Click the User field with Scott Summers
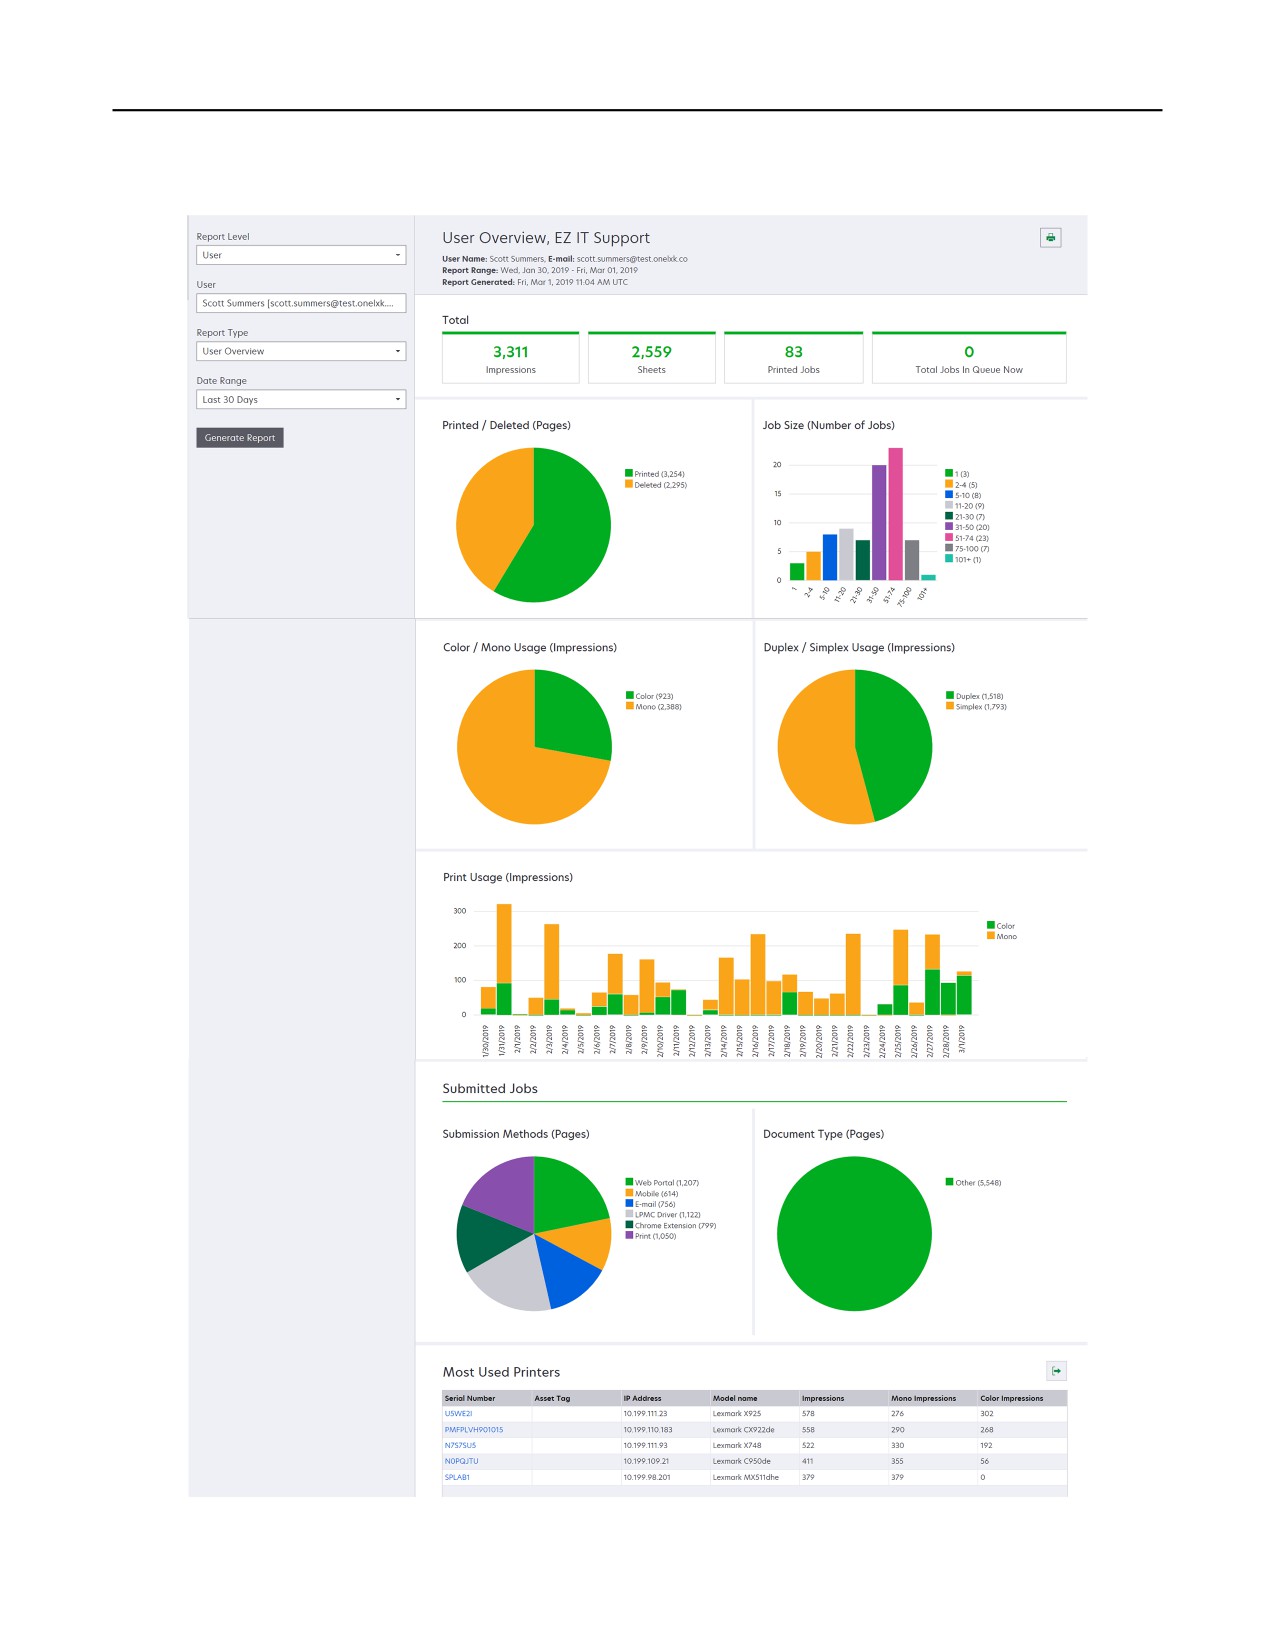 pyautogui.click(x=301, y=303)
